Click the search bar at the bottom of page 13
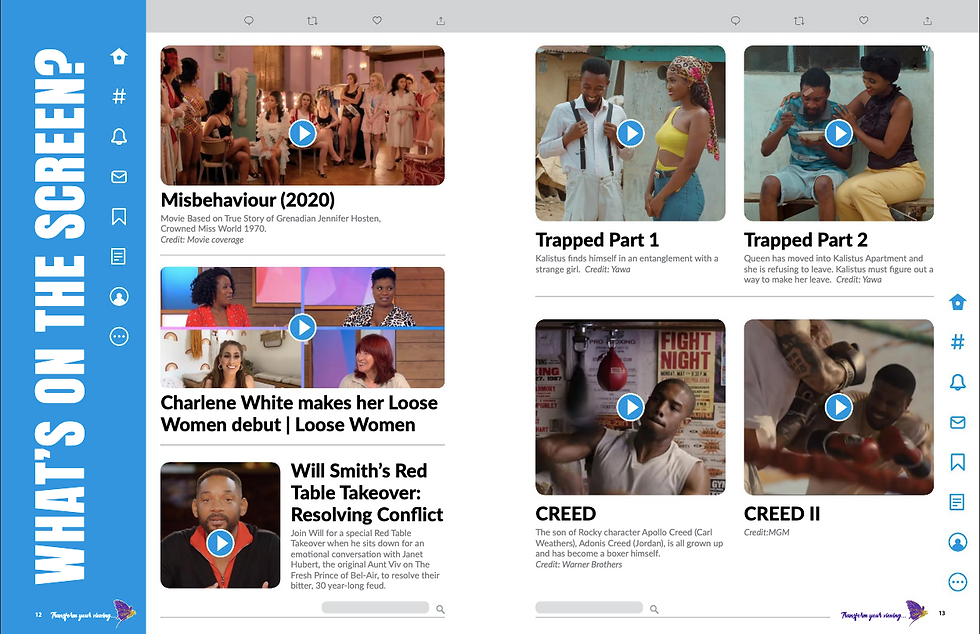The image size is (980, 634). coord(589,608)
